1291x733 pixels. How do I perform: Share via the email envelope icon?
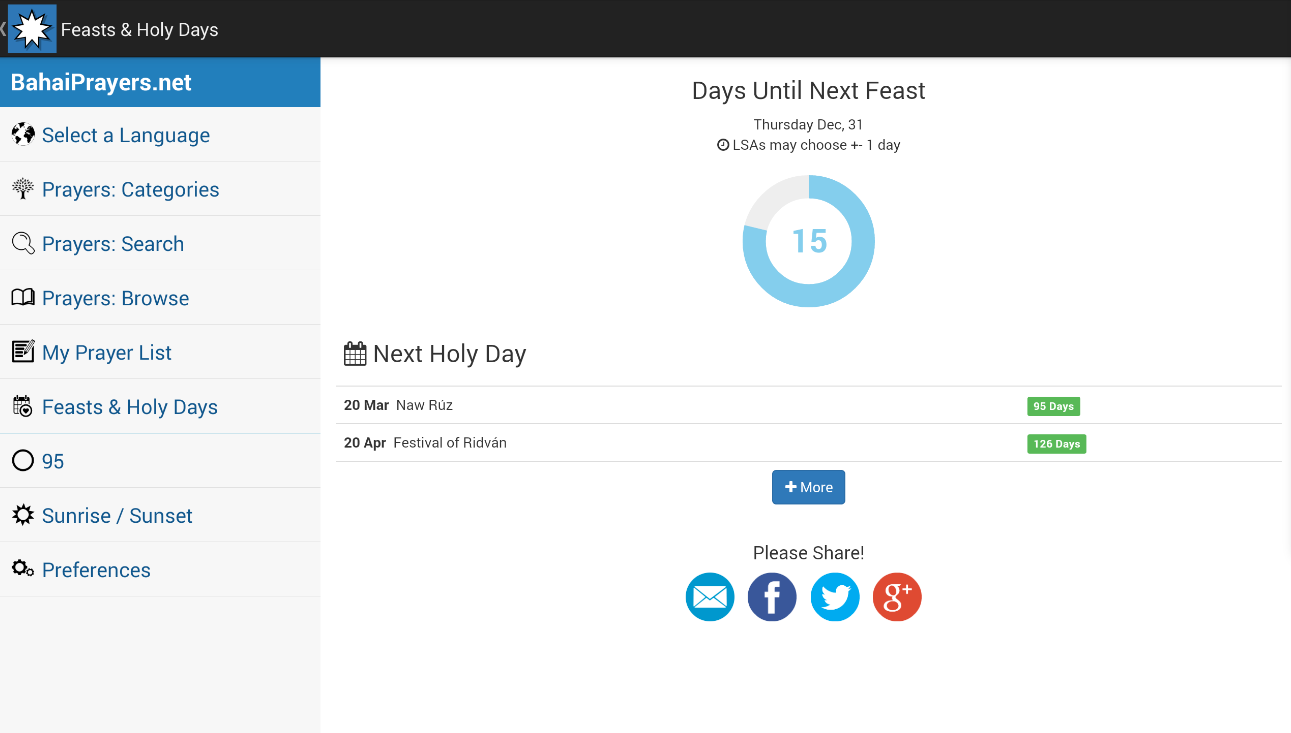(710, 597)
